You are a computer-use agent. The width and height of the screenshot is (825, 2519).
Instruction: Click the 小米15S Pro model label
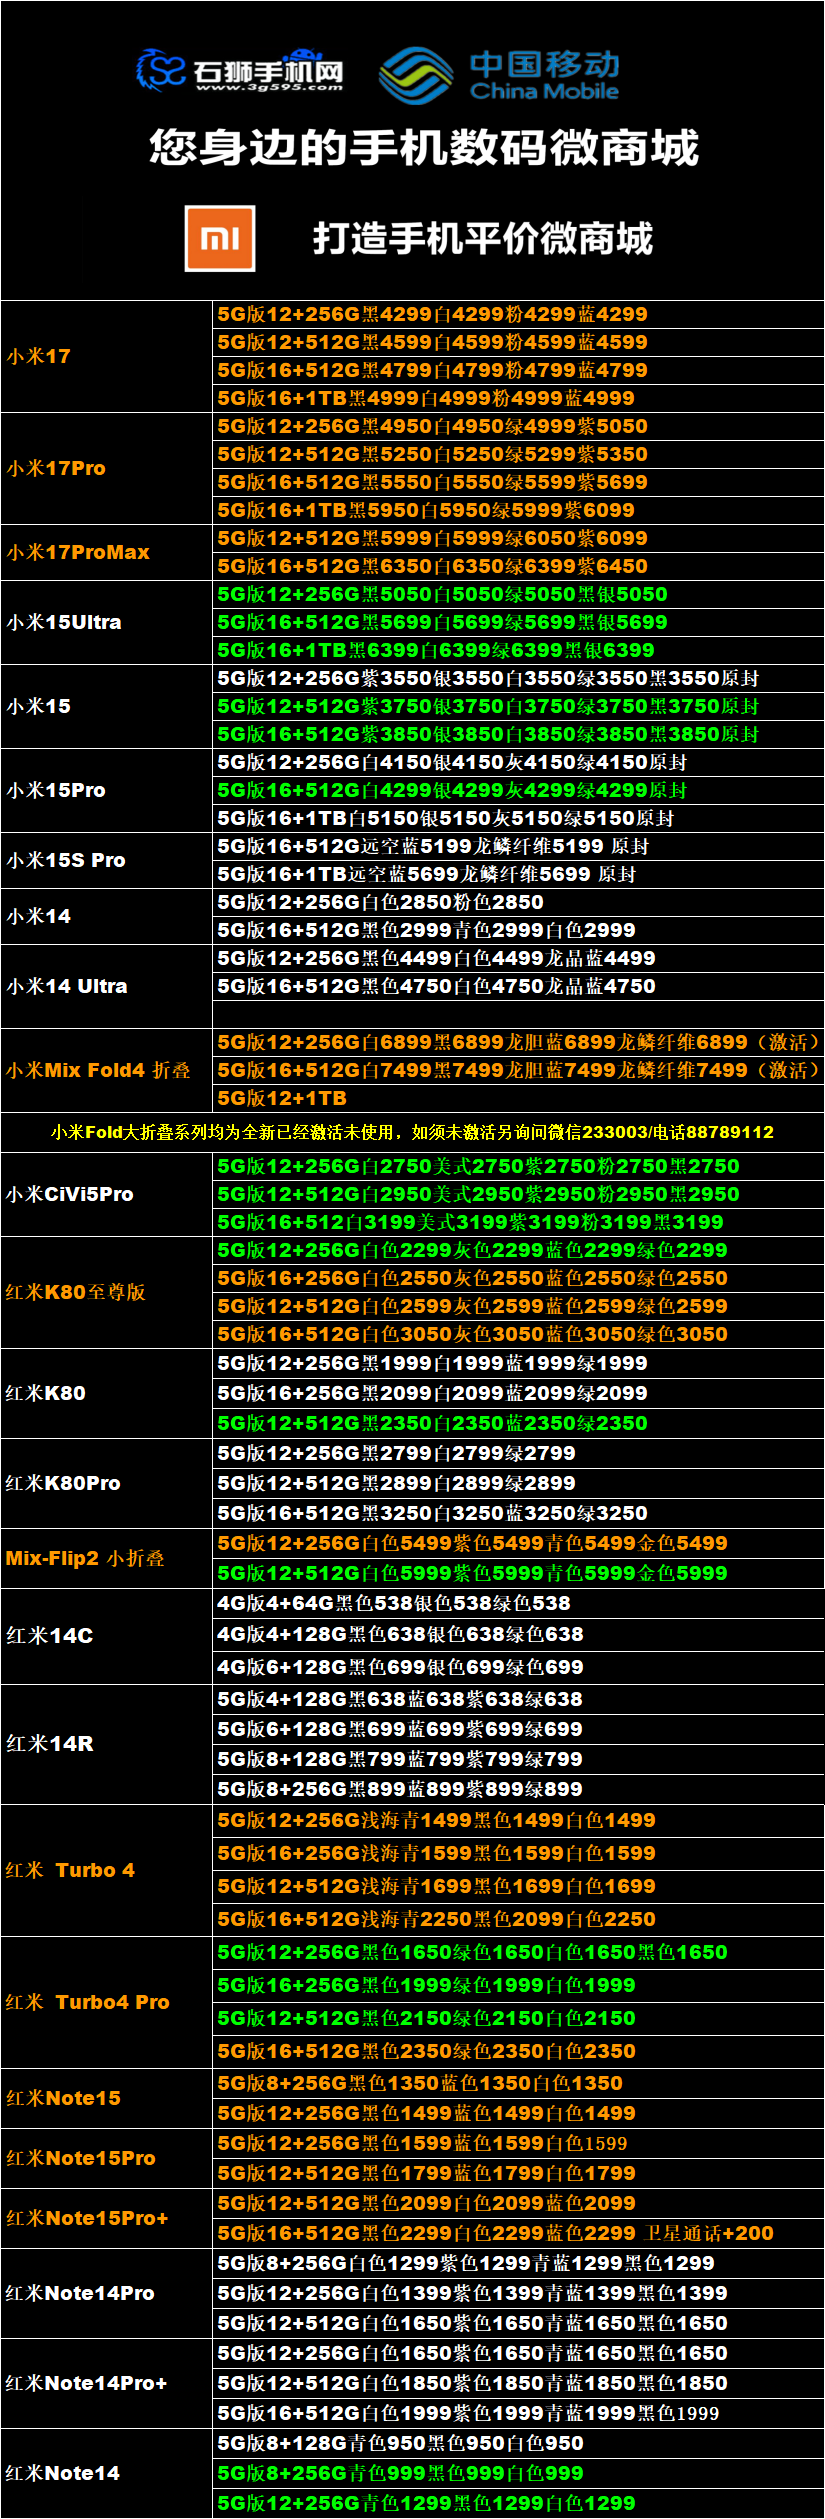(x=66, y=860)
